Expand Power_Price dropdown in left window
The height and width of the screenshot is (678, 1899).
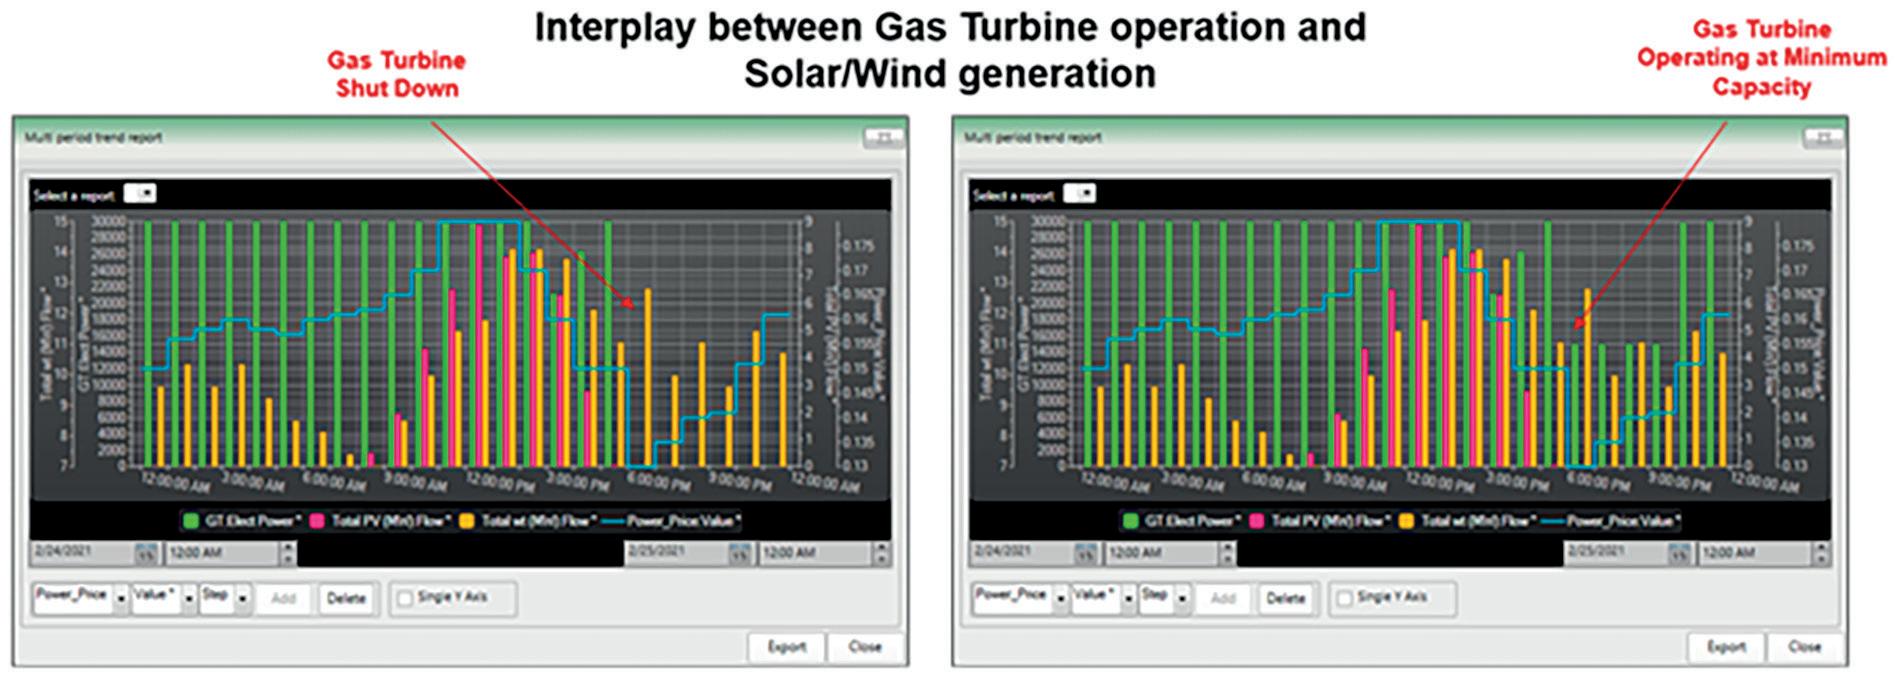pos(121,598)
